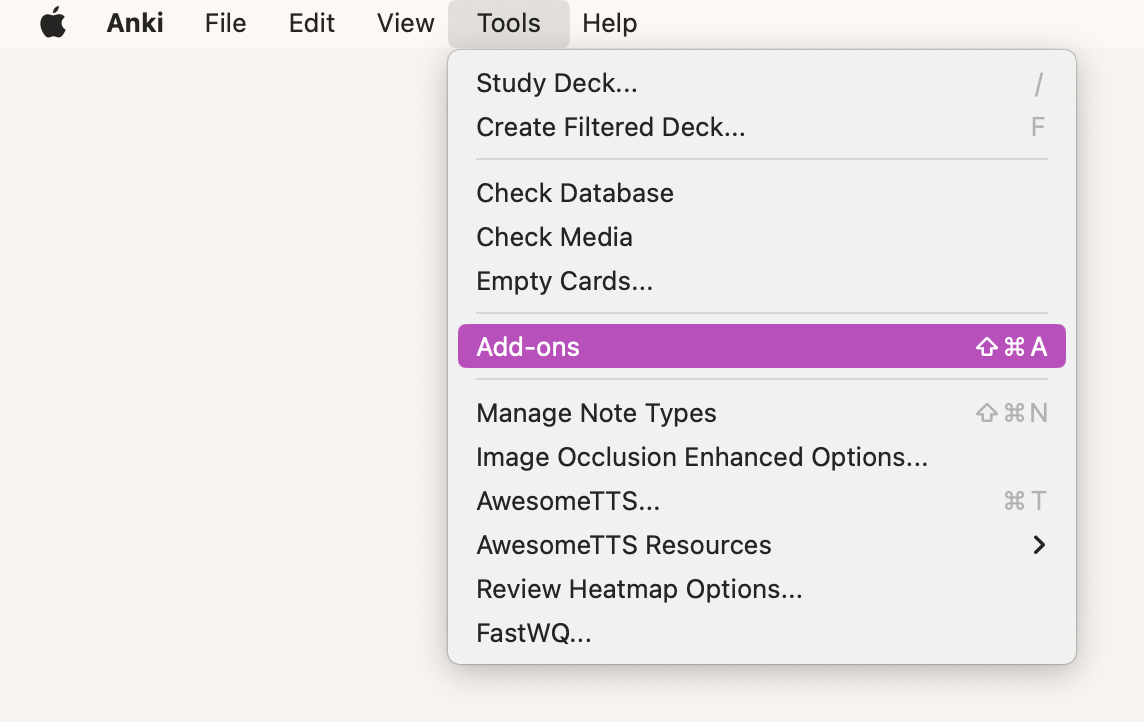Select Empty Cards... option

coord(762,281)
